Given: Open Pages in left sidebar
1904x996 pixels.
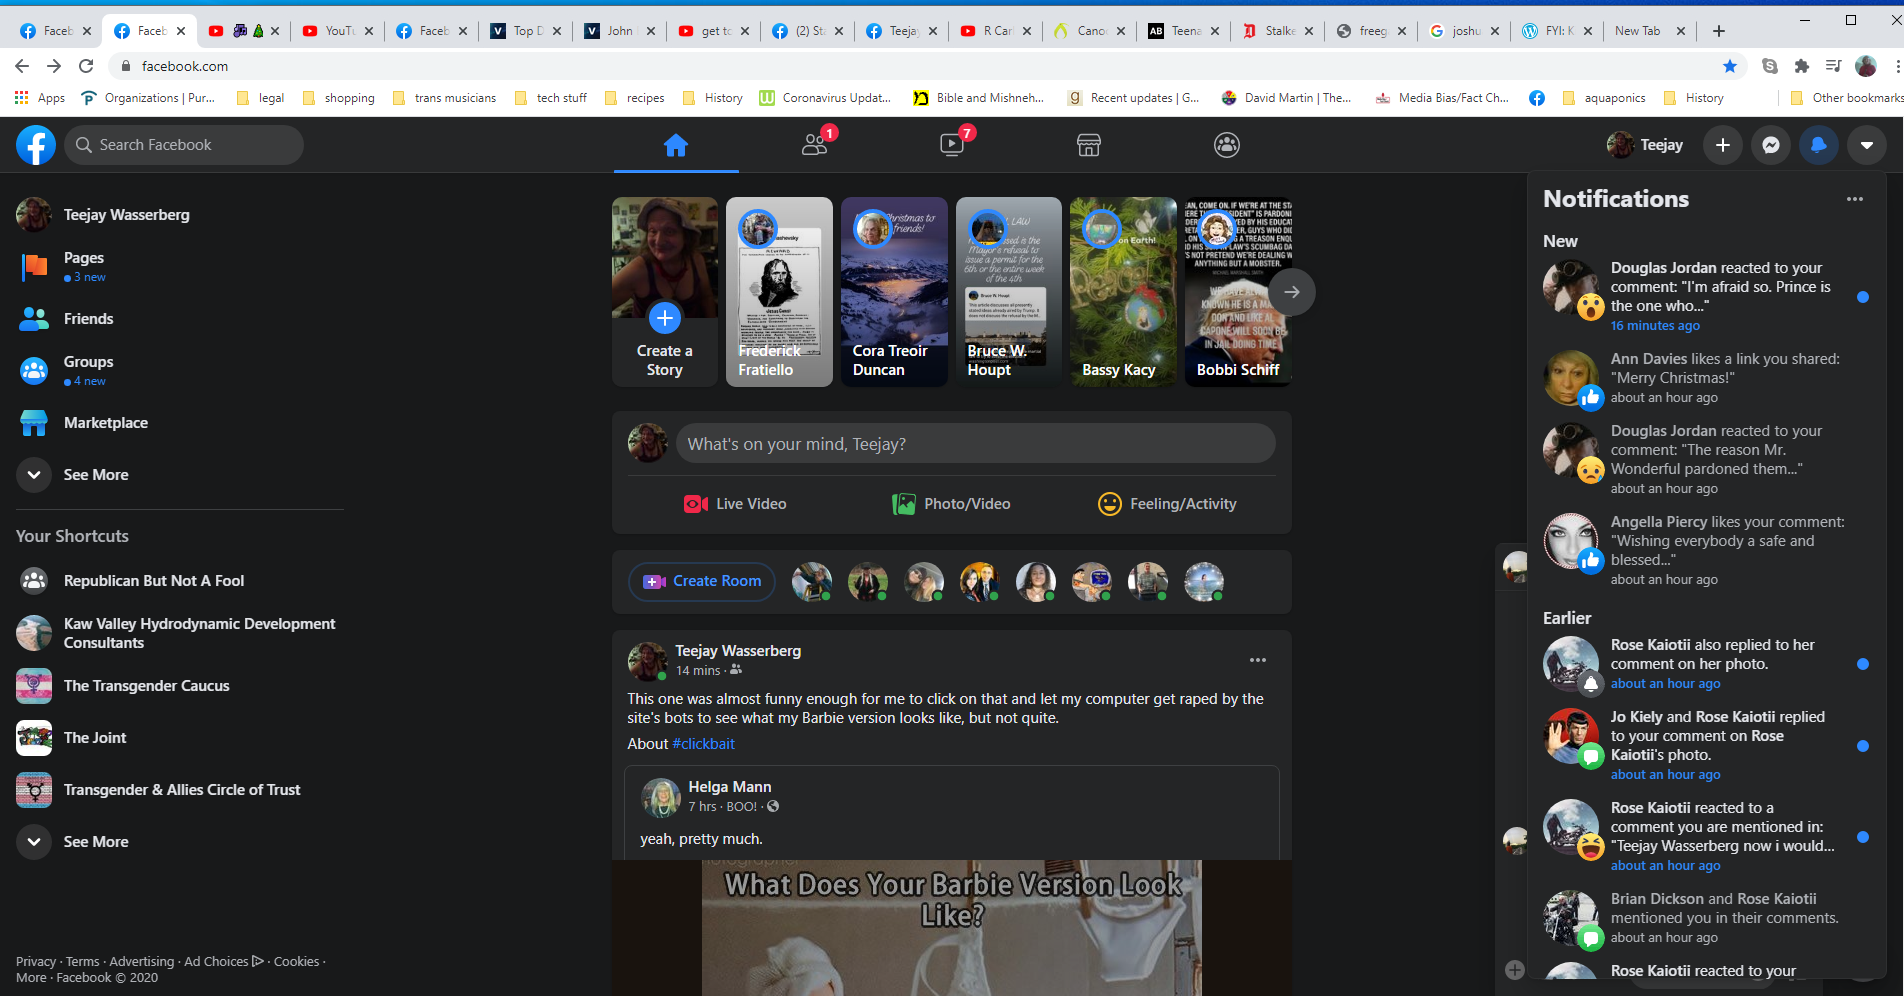Looking at the screenshot, I should tap(180, 267).
